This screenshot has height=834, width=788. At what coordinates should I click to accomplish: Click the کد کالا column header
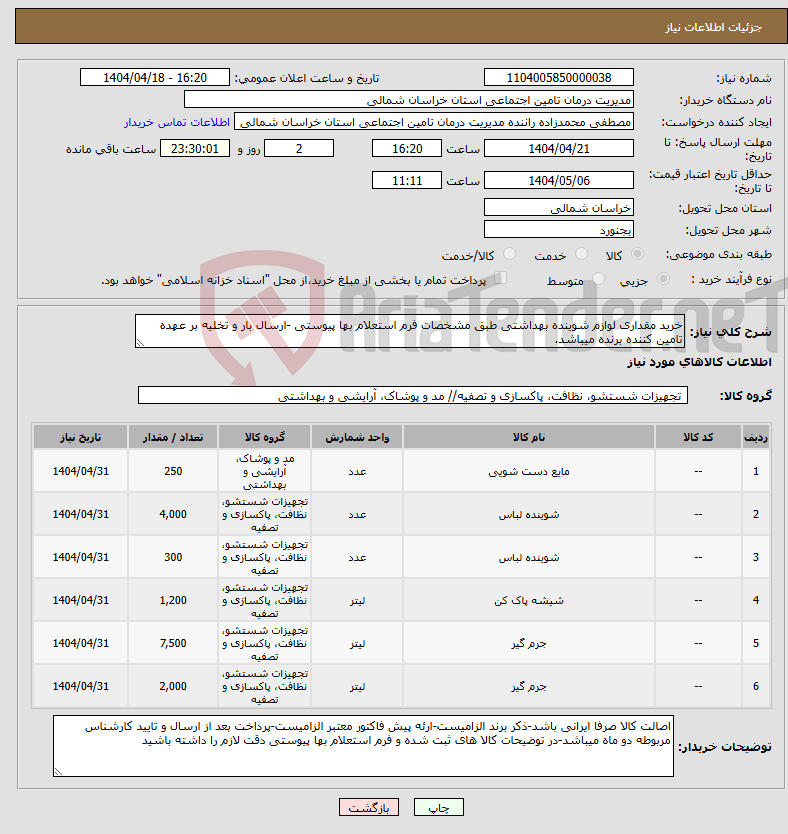click(698, 437)
